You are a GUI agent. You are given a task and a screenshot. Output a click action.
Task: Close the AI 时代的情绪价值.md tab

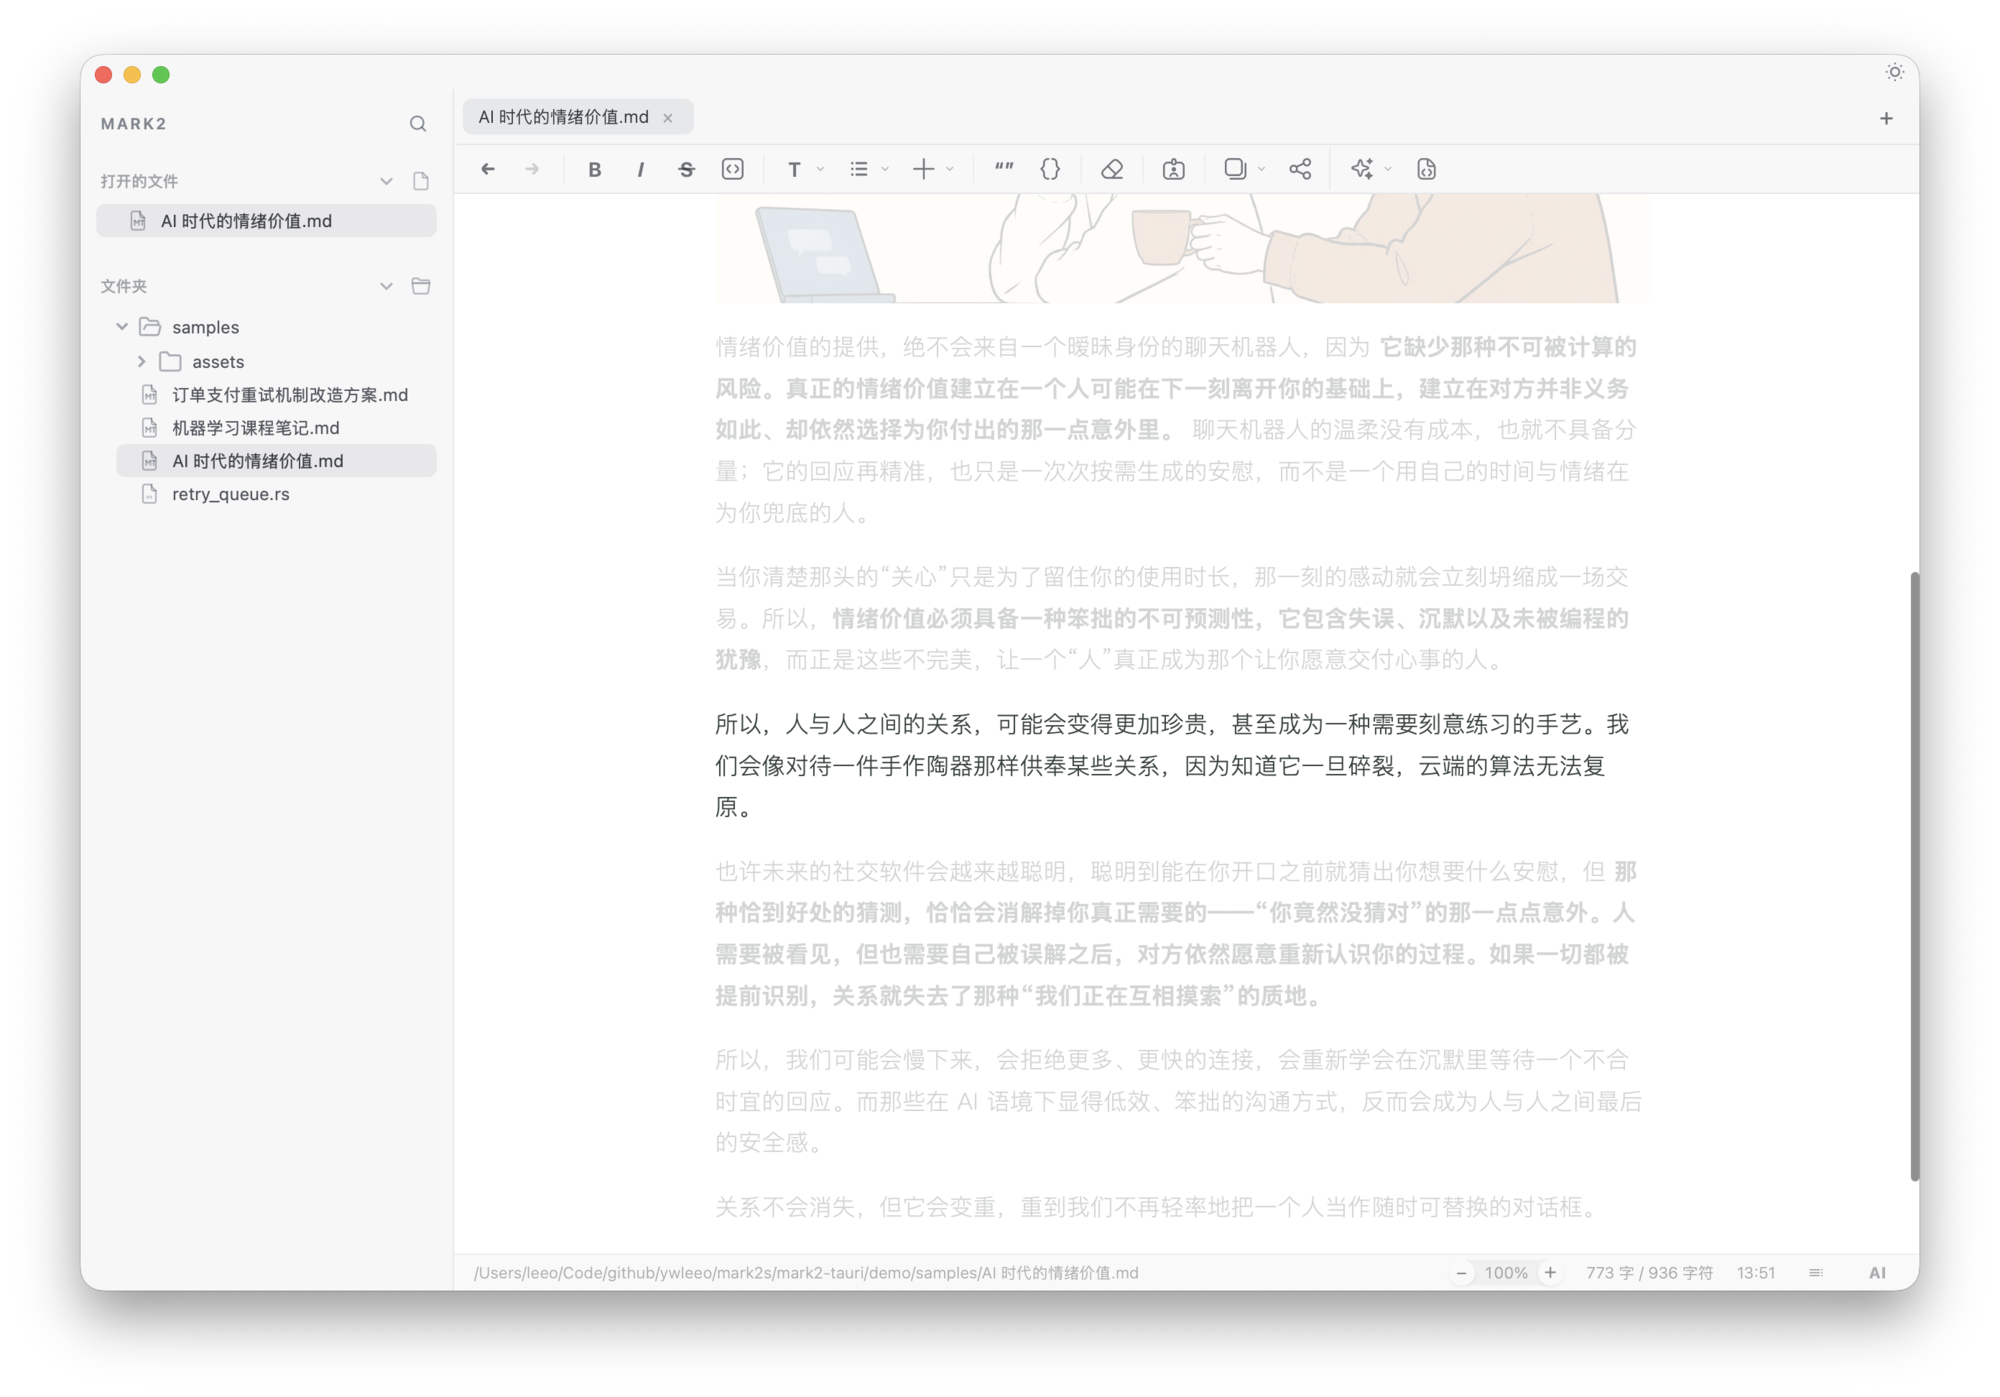(668, 118)
